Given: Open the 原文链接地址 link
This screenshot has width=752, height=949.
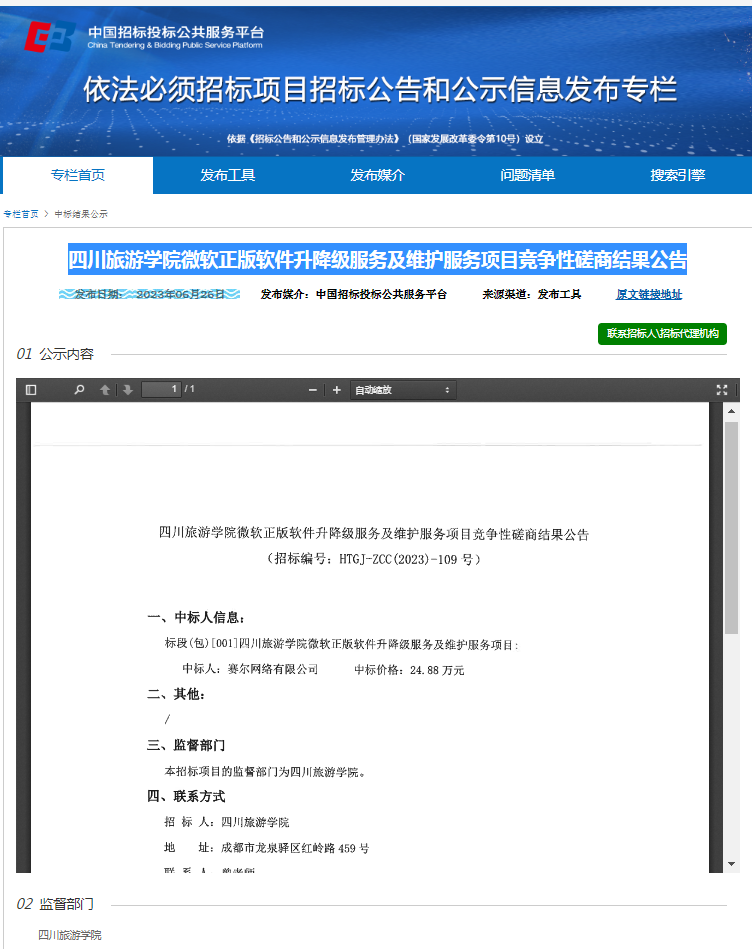Looking at the screenshot, I should 649,295.
